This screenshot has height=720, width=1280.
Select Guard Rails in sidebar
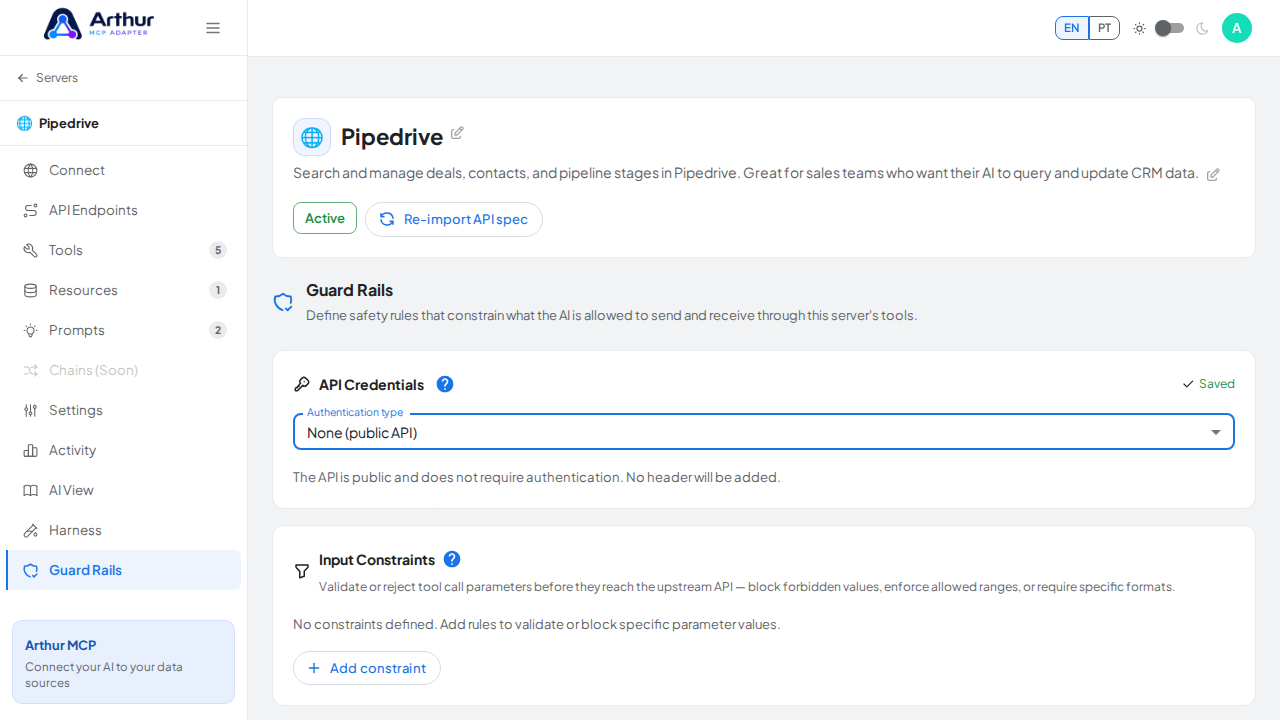pyautogui.click(x=124, y=570)
